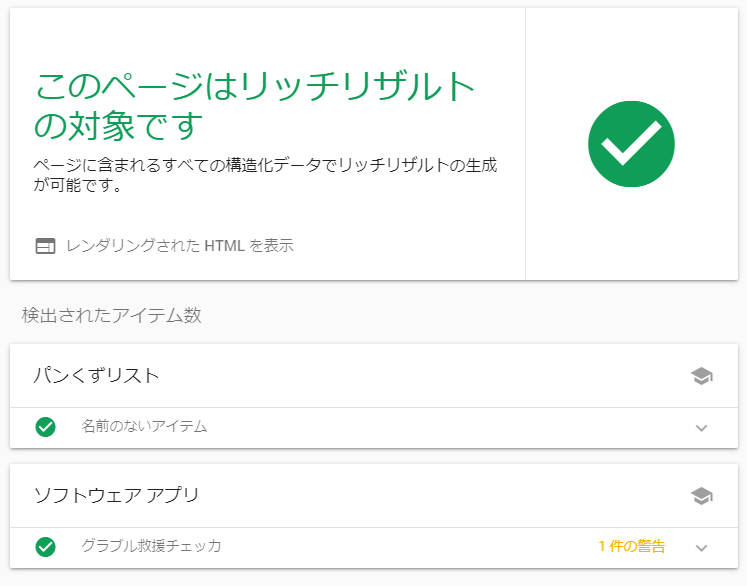Expand the 名前のないアイテム chevron

[701, 428]
